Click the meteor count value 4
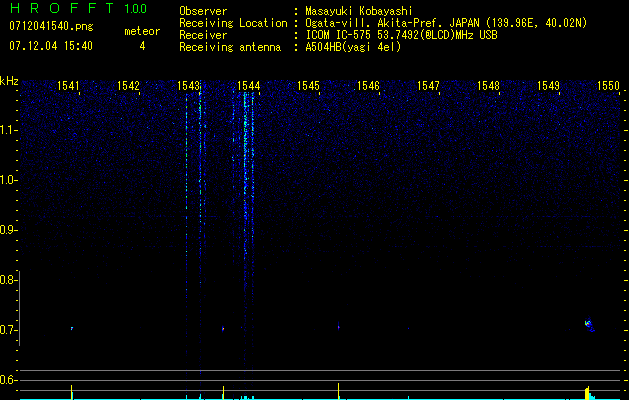The height and width of the screenshot is (400, 629). [x=142, y=46]
